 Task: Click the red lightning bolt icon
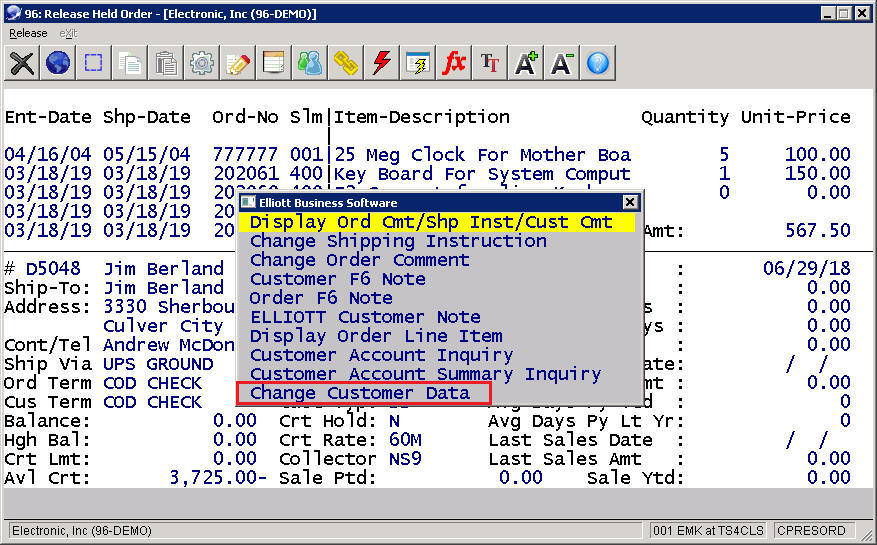(x=381, y=63)
